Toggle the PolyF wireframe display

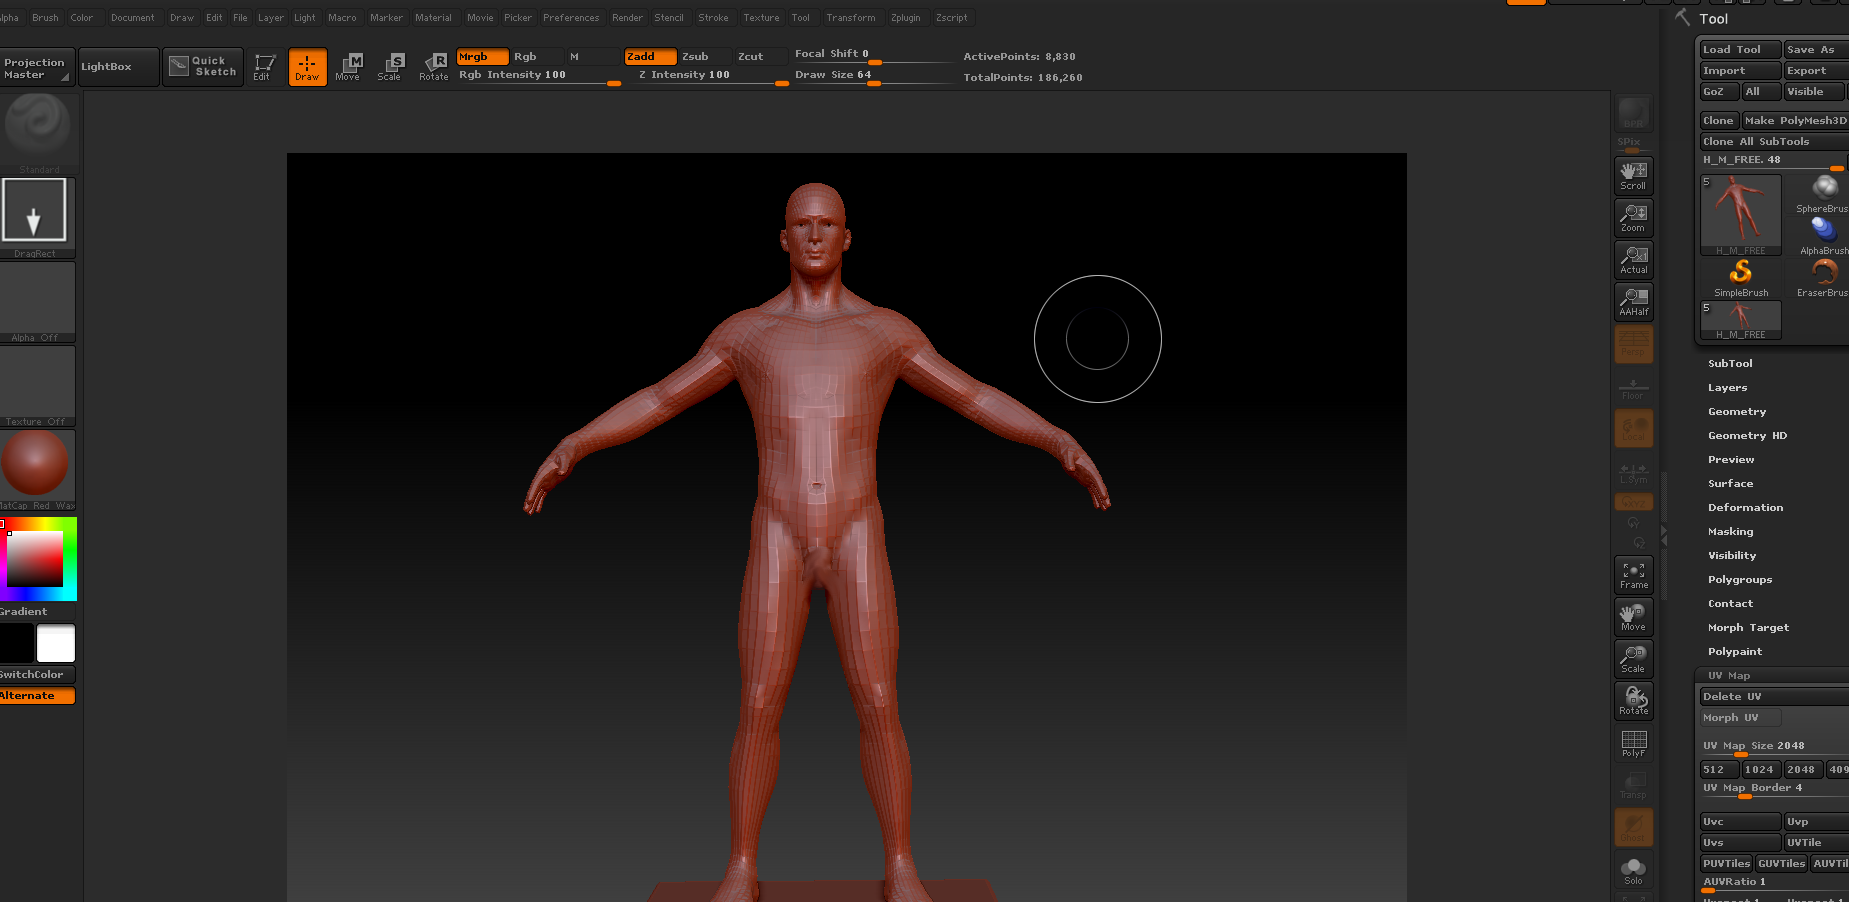1633,743
